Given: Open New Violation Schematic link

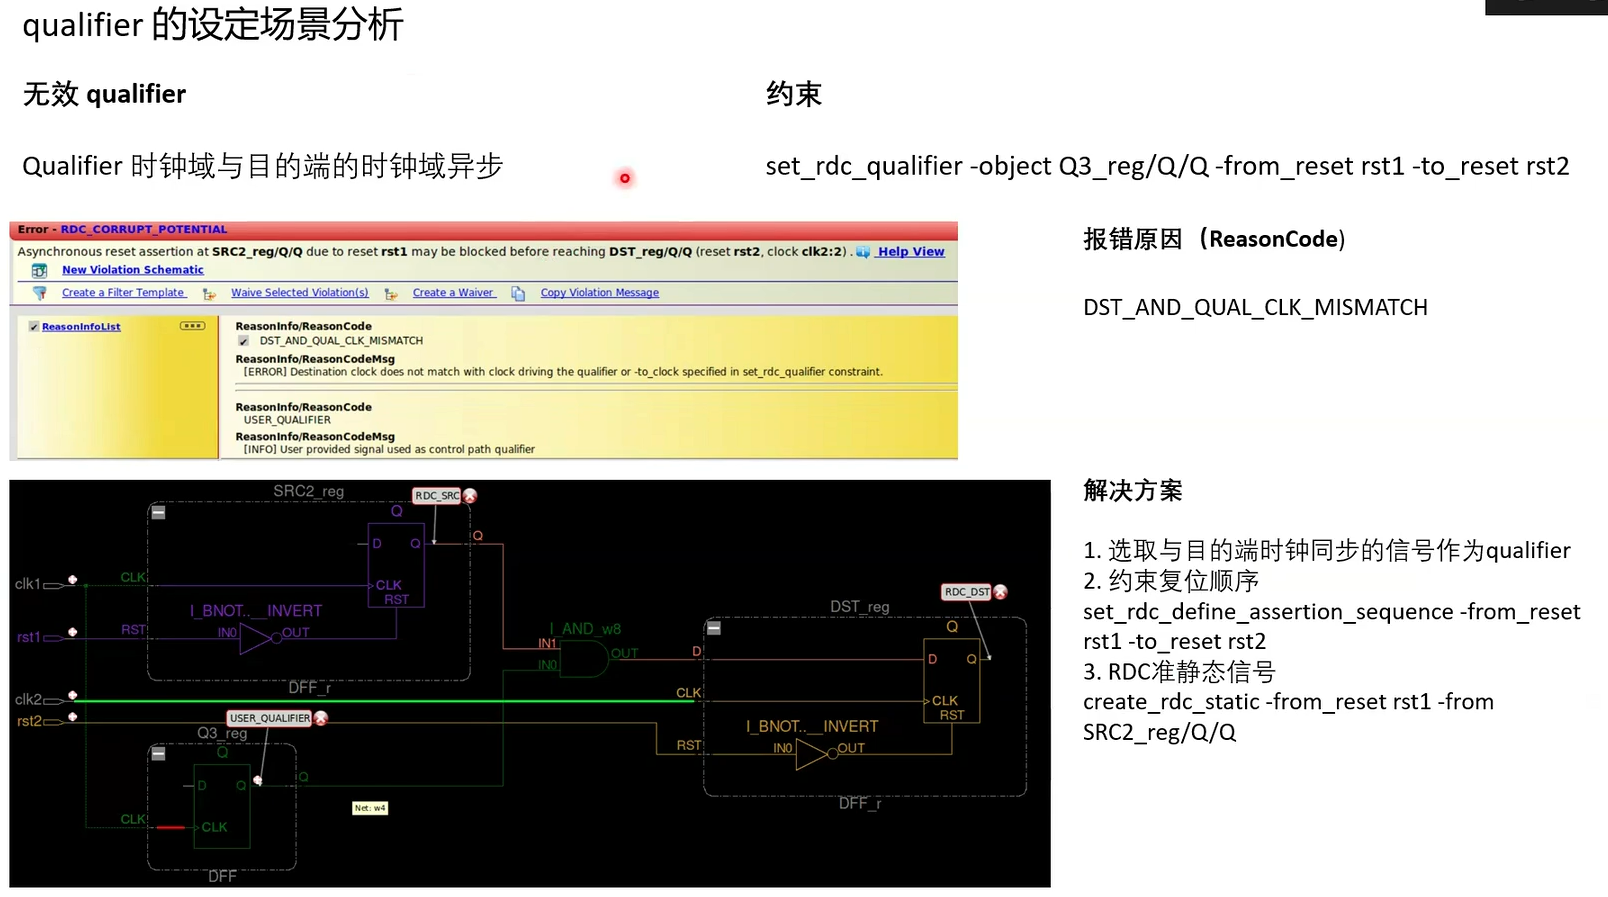Looking at the screenshot, I should [133, 270].
